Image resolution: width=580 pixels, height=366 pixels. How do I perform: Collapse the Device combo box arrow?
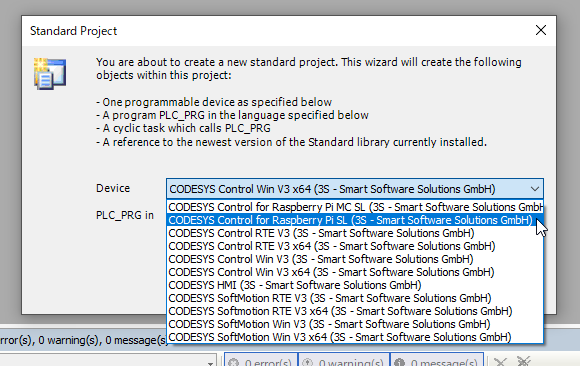[x=535, y=189]
